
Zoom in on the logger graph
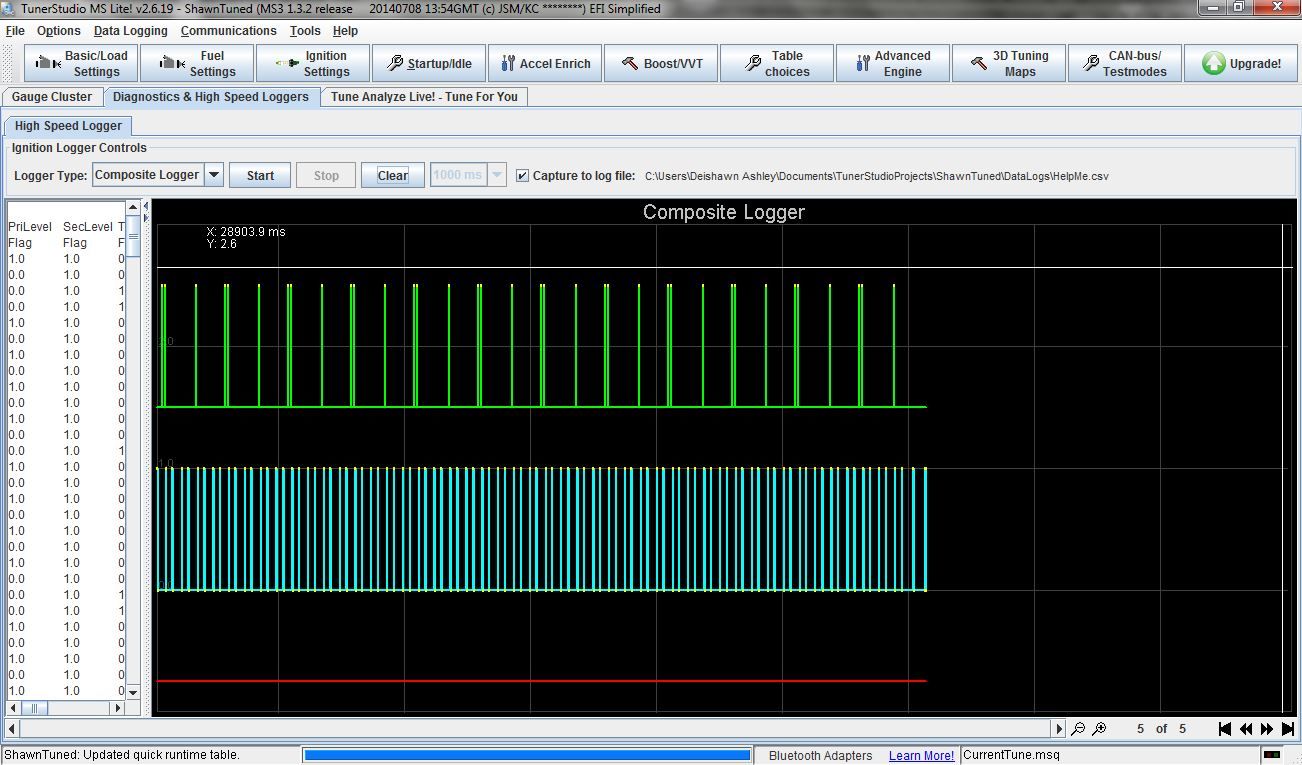click(x=1099, y=729)
